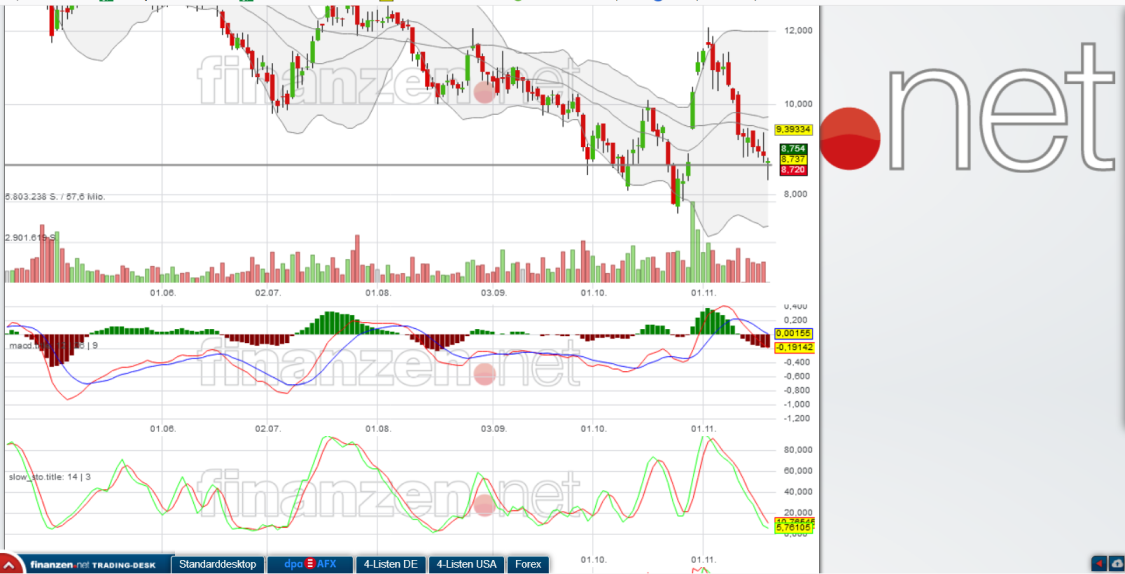Click the 2.901.619 S. volume label
Viewport: 1125px width, 574px height.
[30, 237]
